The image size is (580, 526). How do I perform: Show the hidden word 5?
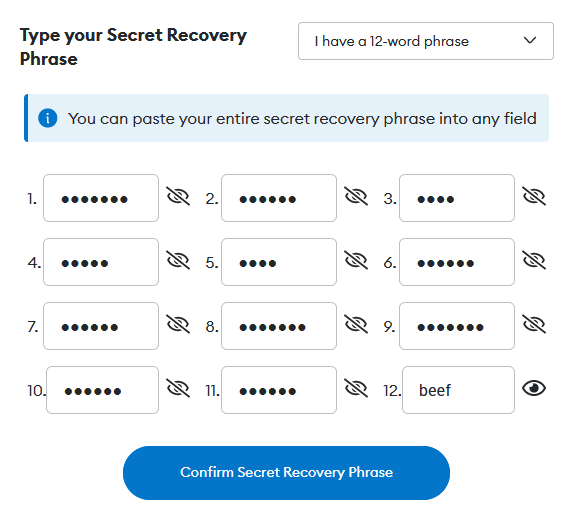[356, 260]
